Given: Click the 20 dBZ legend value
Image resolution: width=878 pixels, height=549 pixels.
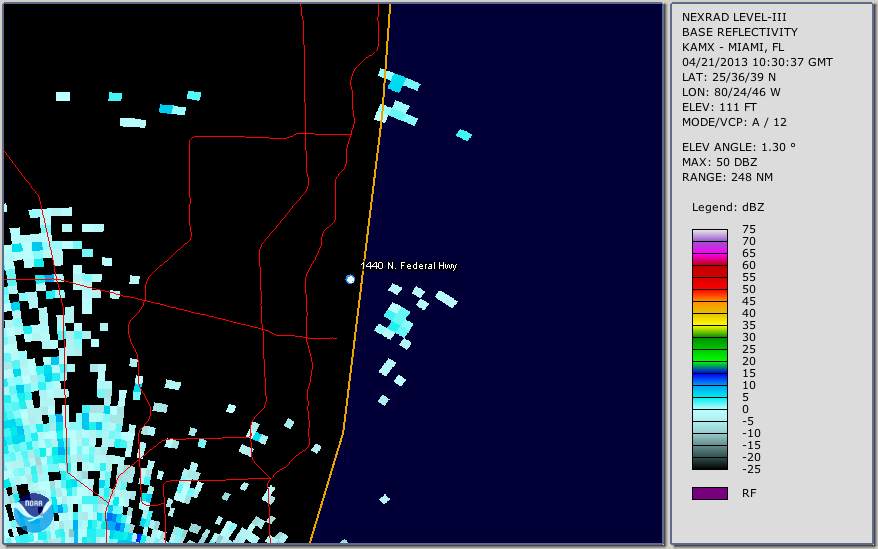Looking at the screenshot, I should (x=749, y=361).
